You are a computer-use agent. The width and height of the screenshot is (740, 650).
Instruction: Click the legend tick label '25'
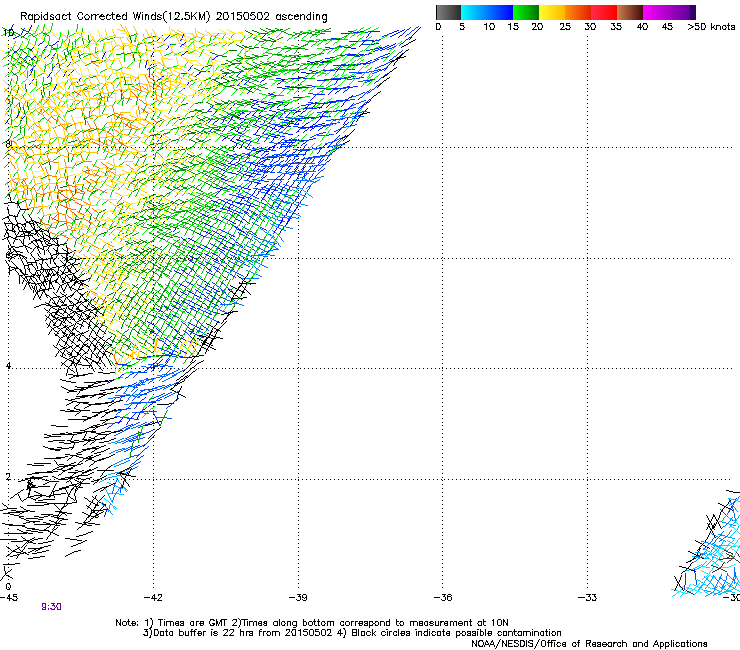coord(565,27)
